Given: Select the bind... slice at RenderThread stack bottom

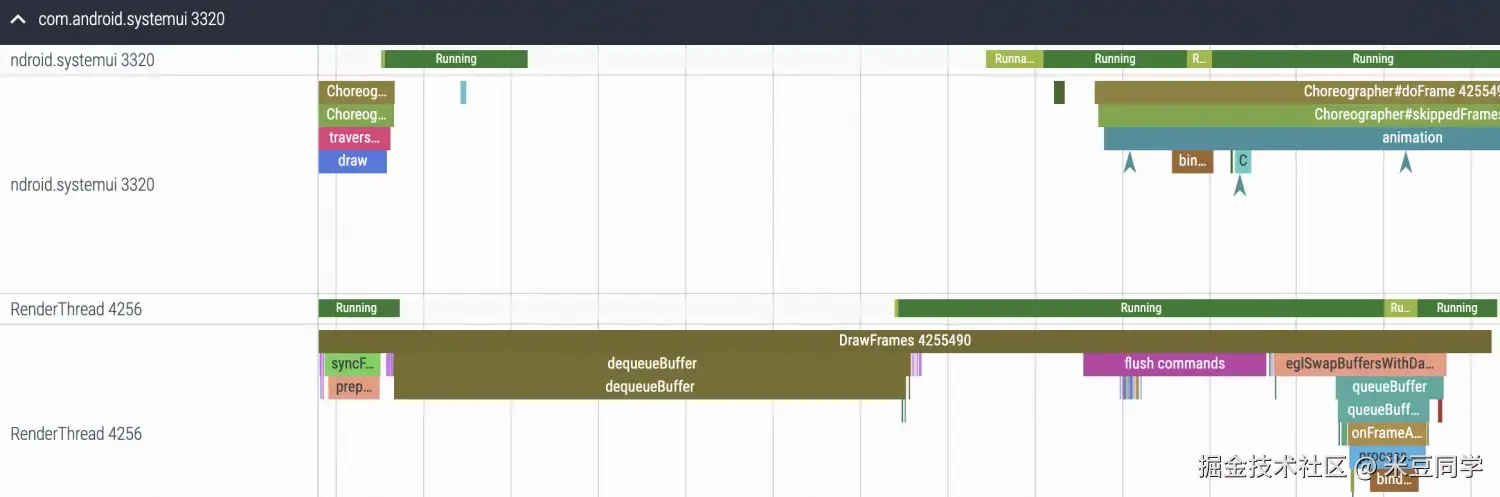Looking at the screenshot, I should 1393,480.
